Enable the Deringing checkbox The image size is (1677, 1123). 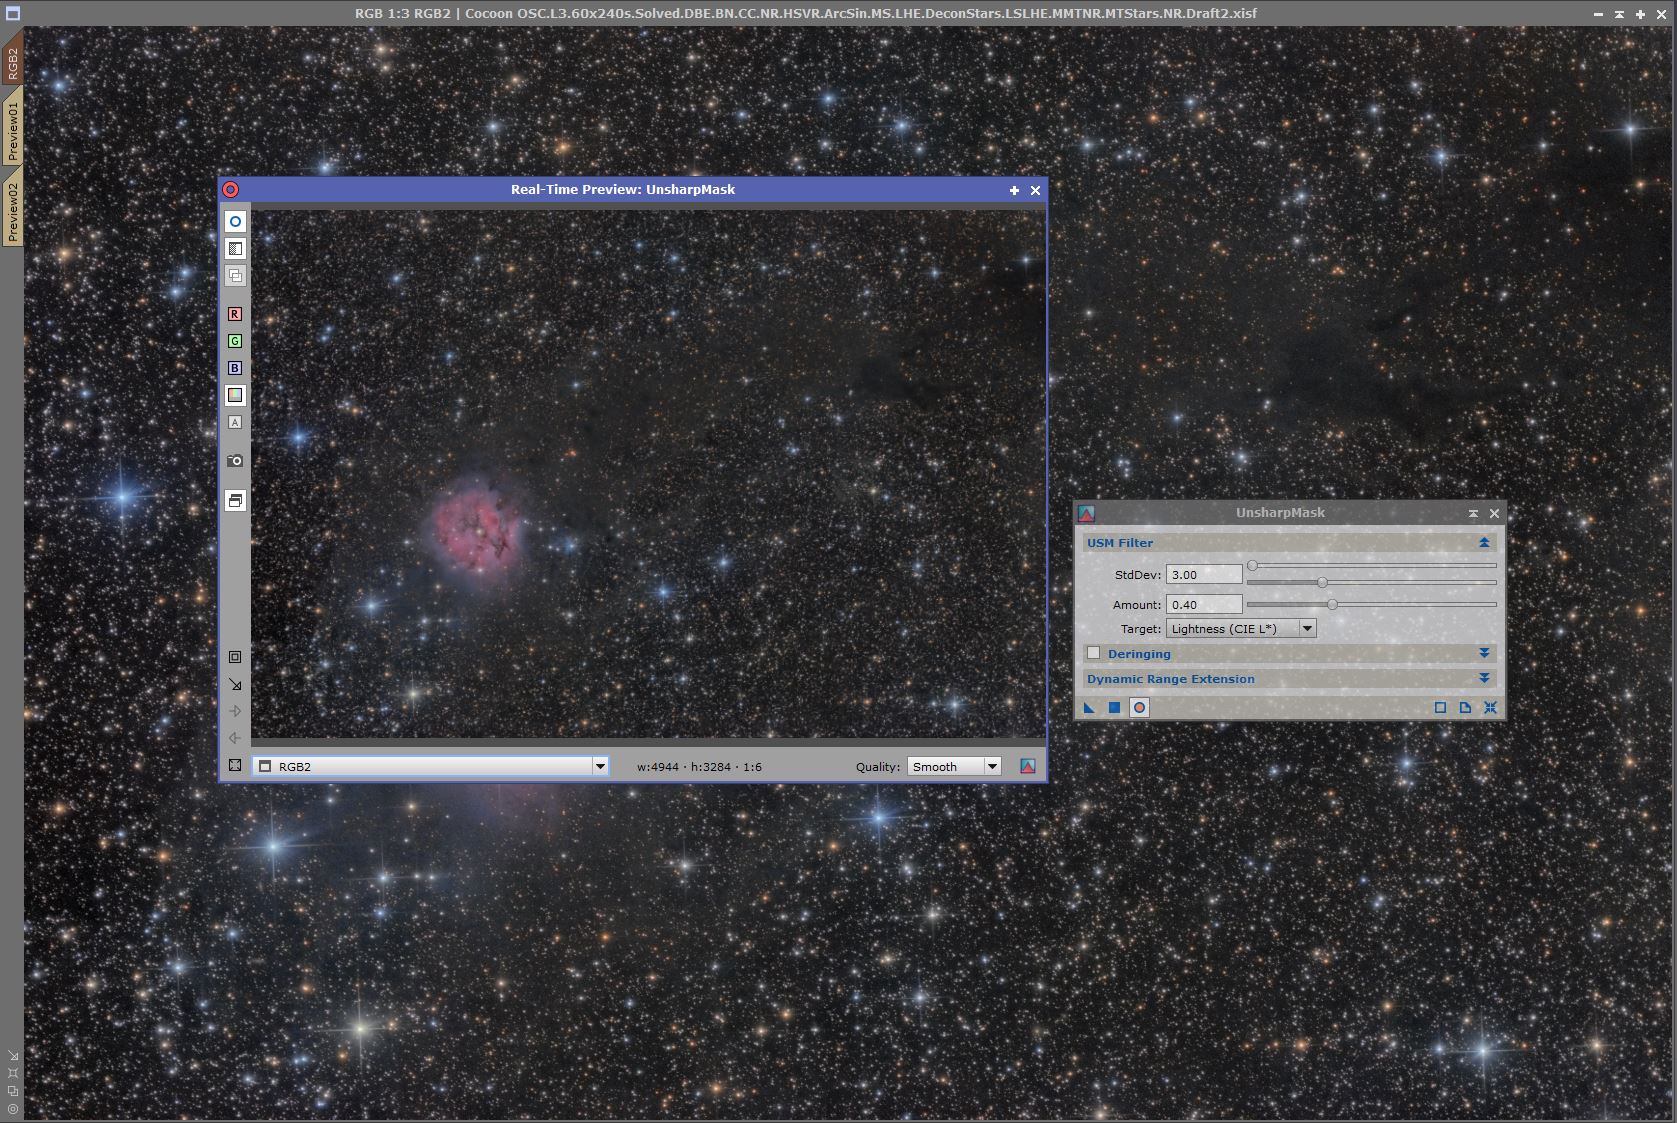(1094, 653)
